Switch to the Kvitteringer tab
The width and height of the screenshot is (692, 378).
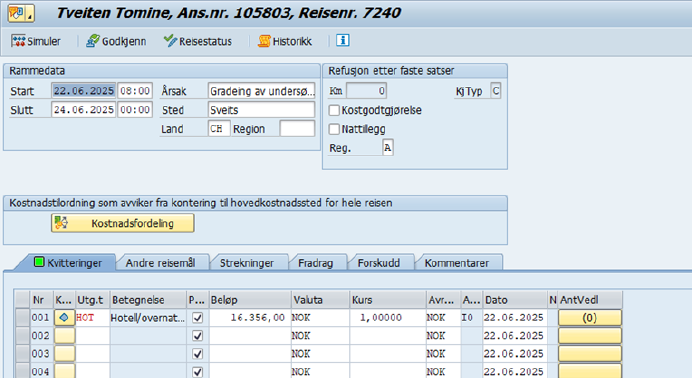(x=68, y=263)
